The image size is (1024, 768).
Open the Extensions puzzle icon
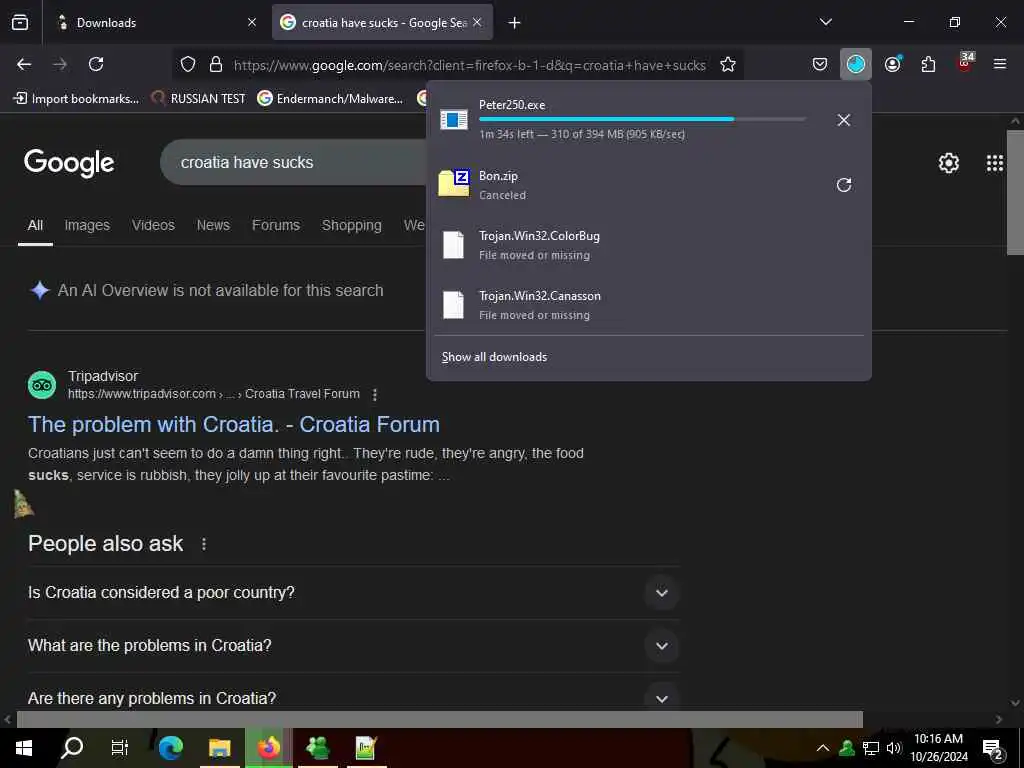[928, 64]
